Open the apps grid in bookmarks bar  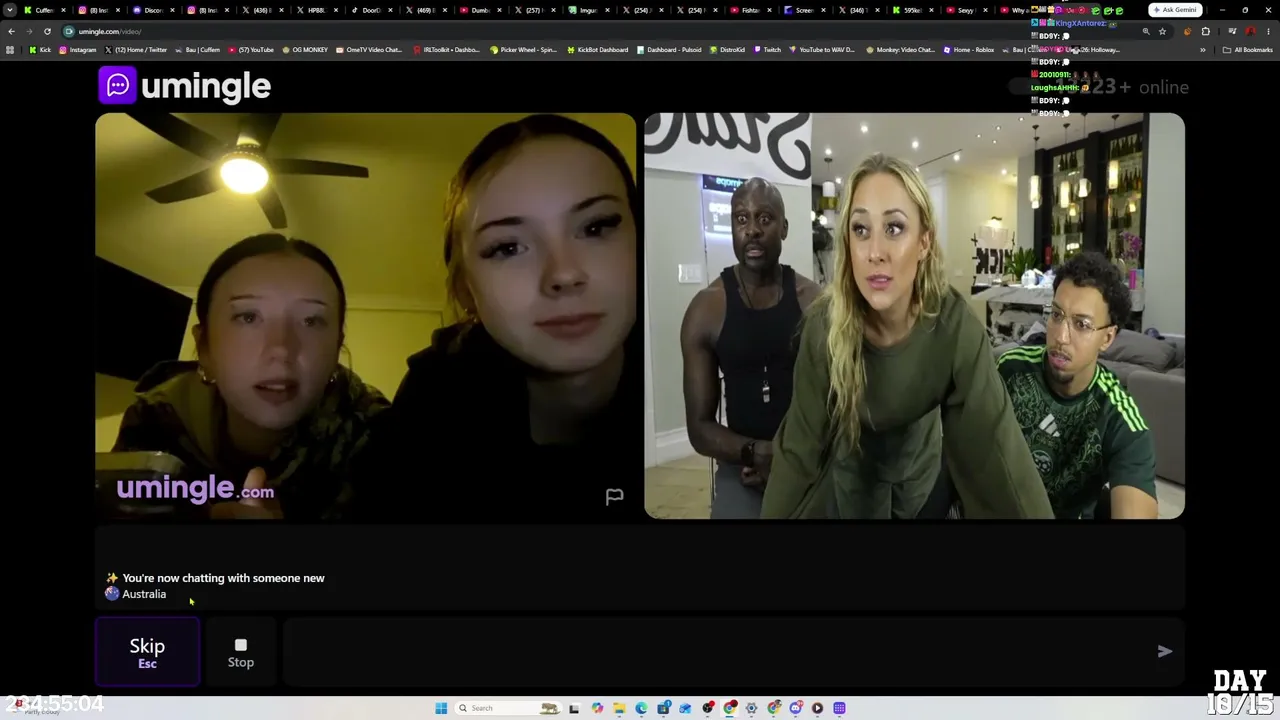tap(10, 50)
